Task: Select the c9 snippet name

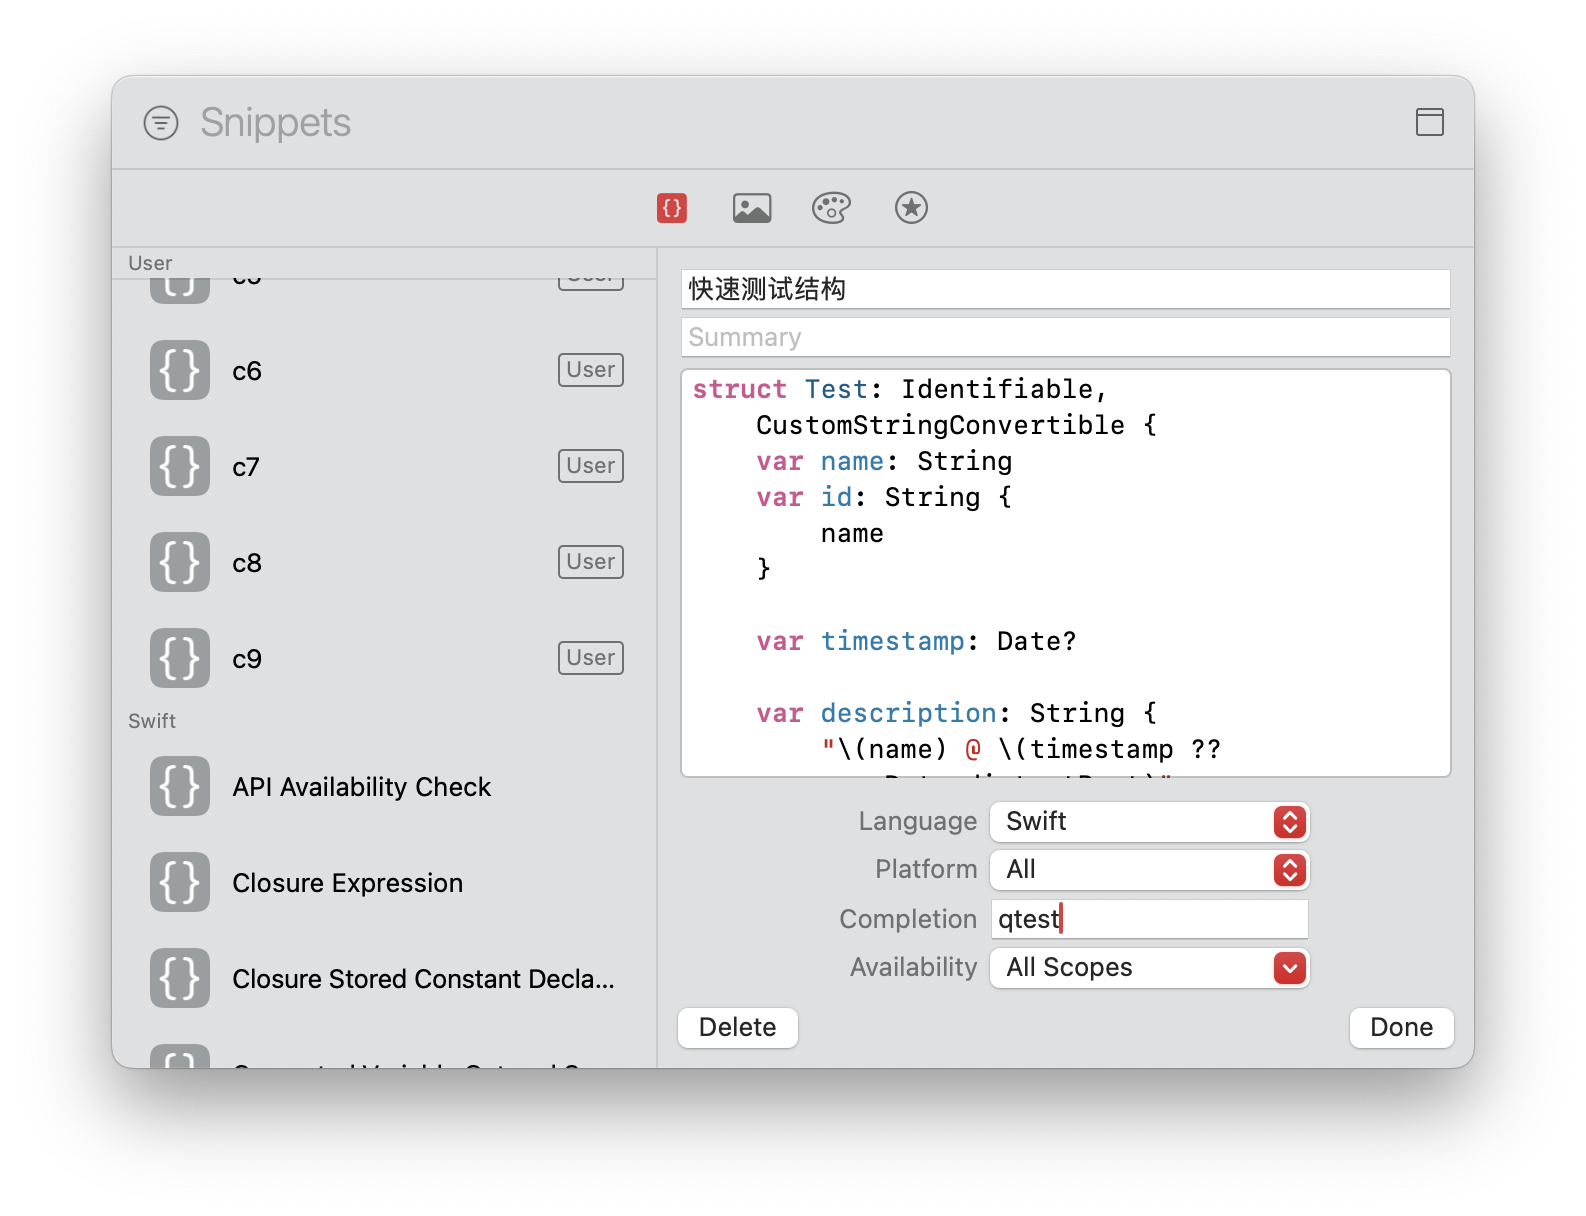Action: [247, 659]
